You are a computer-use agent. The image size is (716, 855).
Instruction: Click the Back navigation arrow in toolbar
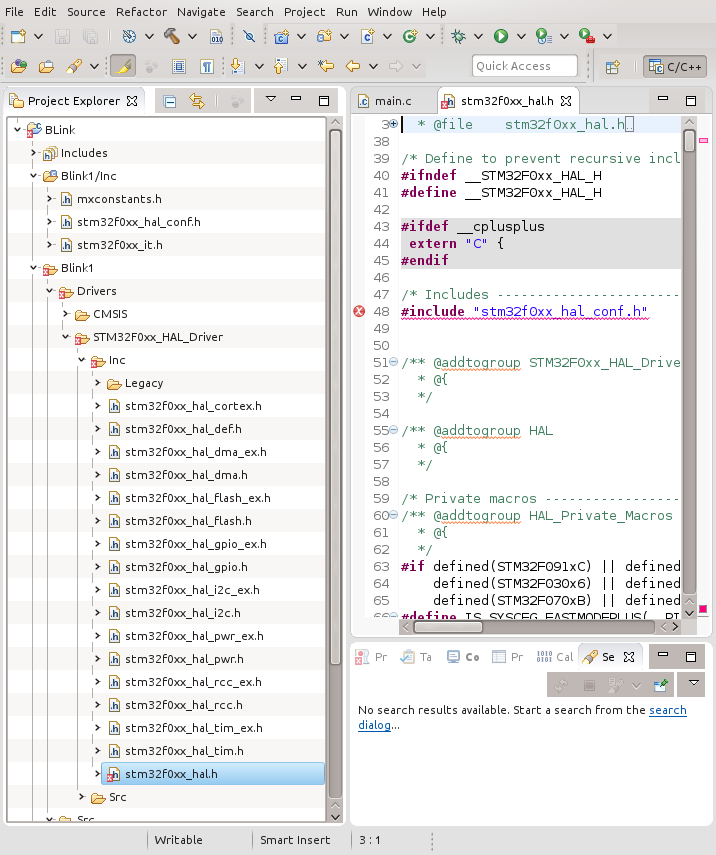pyautogui.click(x=352, y=67)
